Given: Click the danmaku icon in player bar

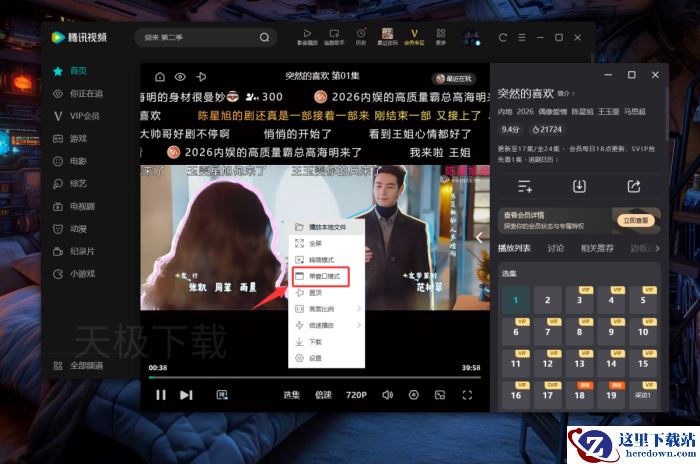Looking at the screenshot, I should [x=222, y=395].
